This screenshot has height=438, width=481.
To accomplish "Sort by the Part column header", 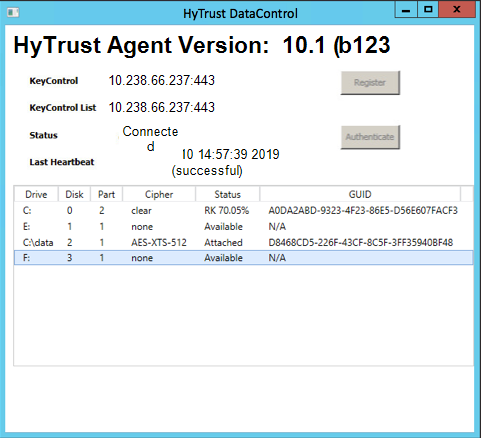I will (106, 194).
